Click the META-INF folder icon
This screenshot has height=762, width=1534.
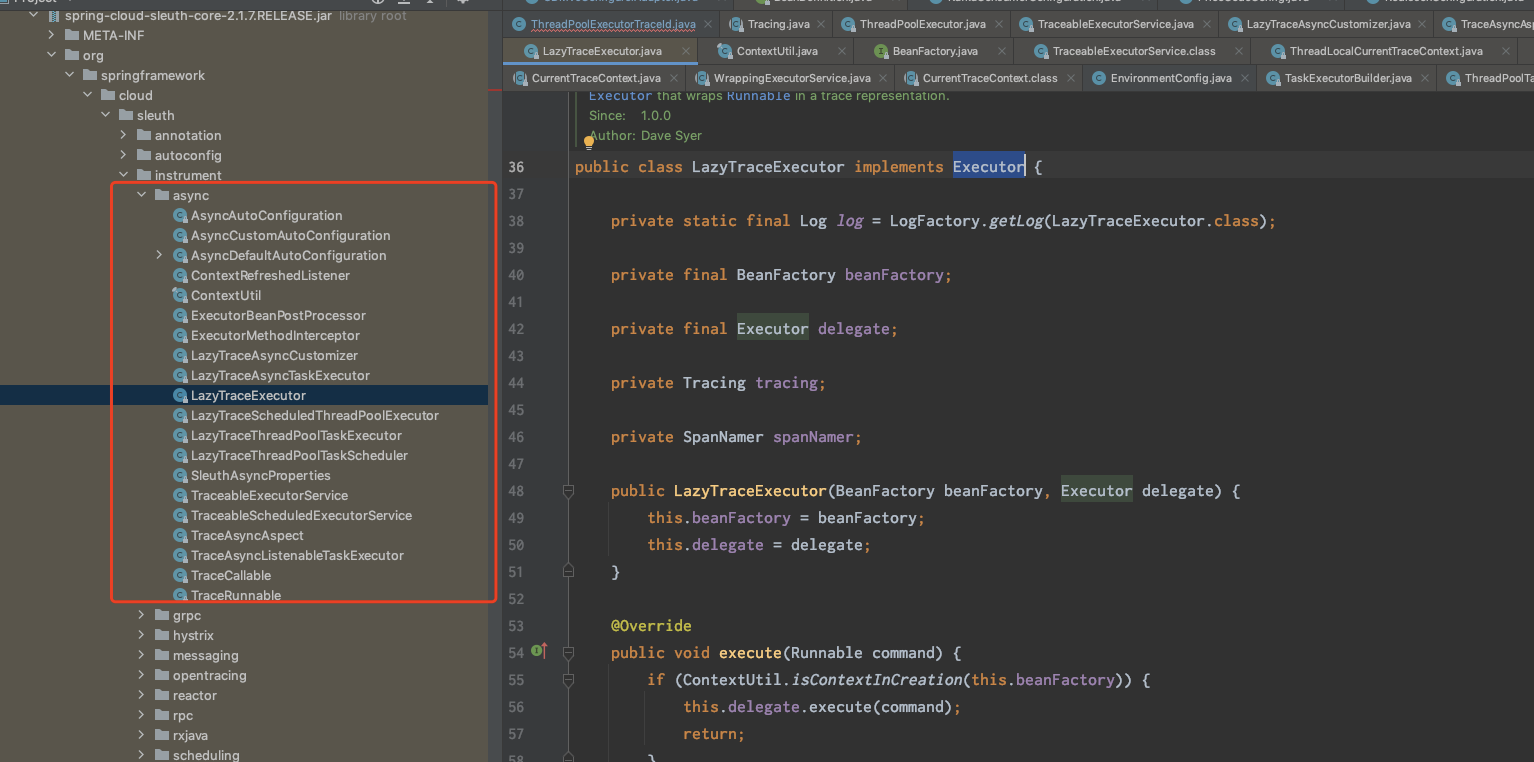tap(72, 36)
